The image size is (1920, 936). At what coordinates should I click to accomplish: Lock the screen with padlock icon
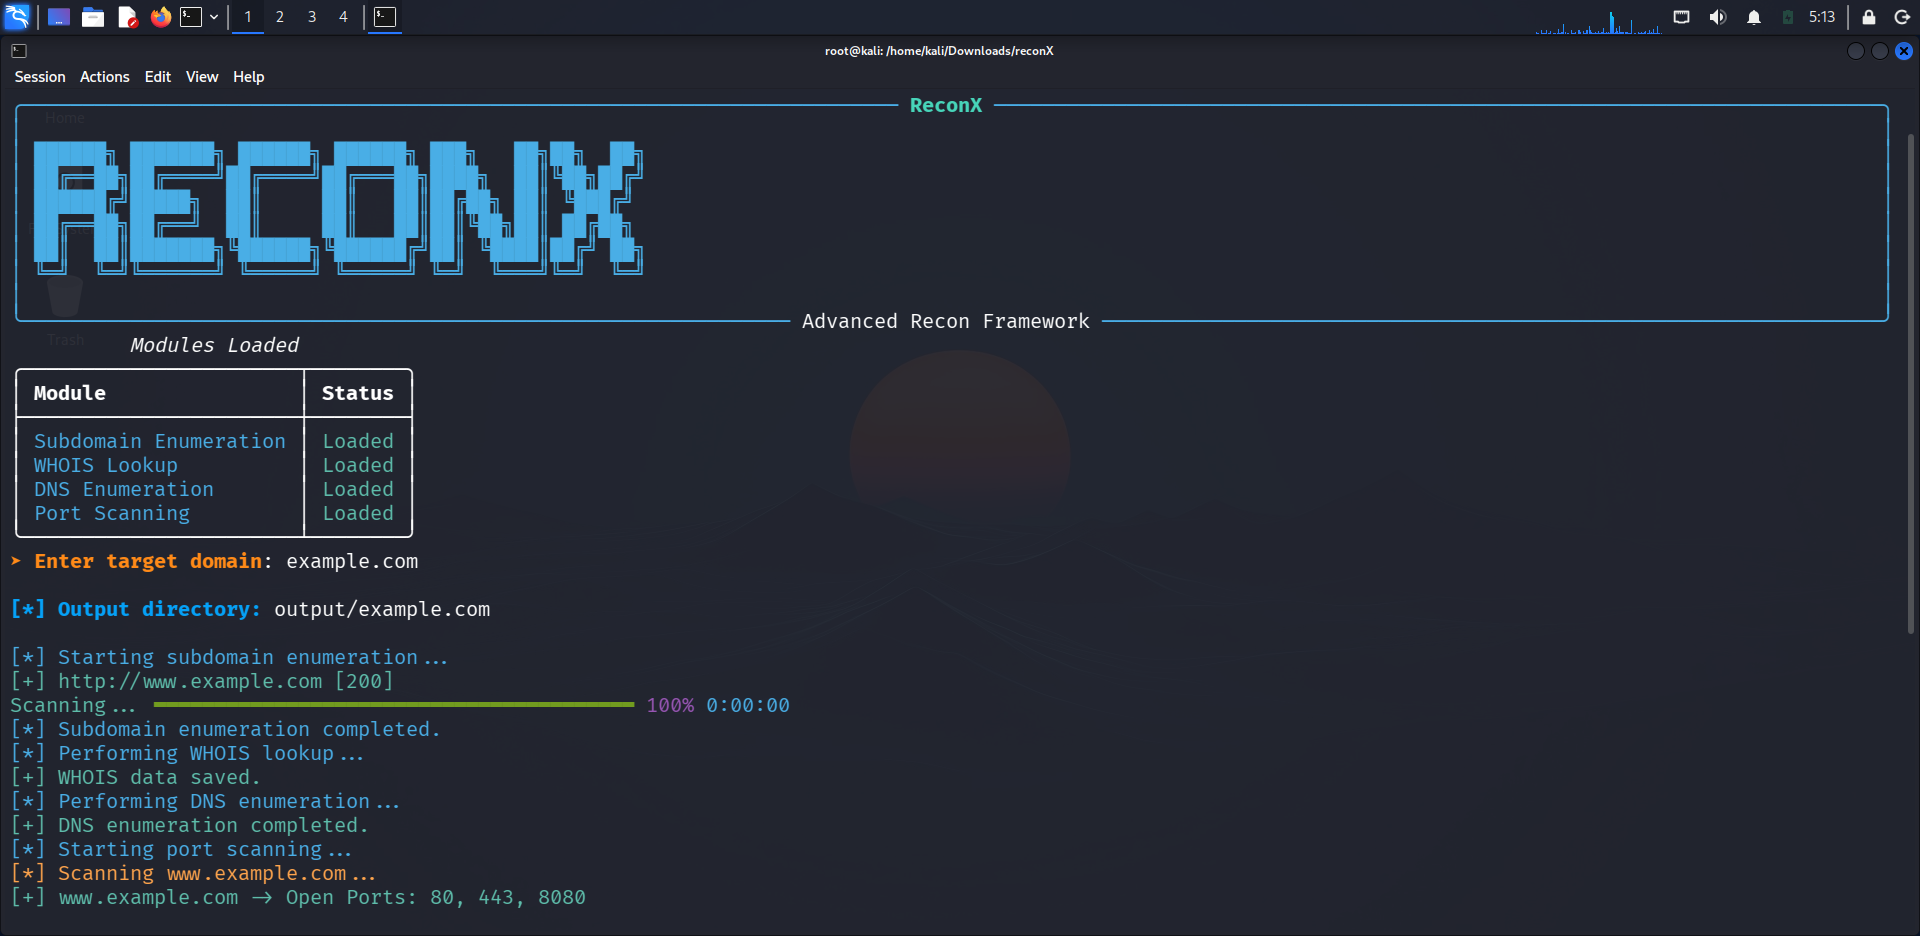[x=1869, y=17]
